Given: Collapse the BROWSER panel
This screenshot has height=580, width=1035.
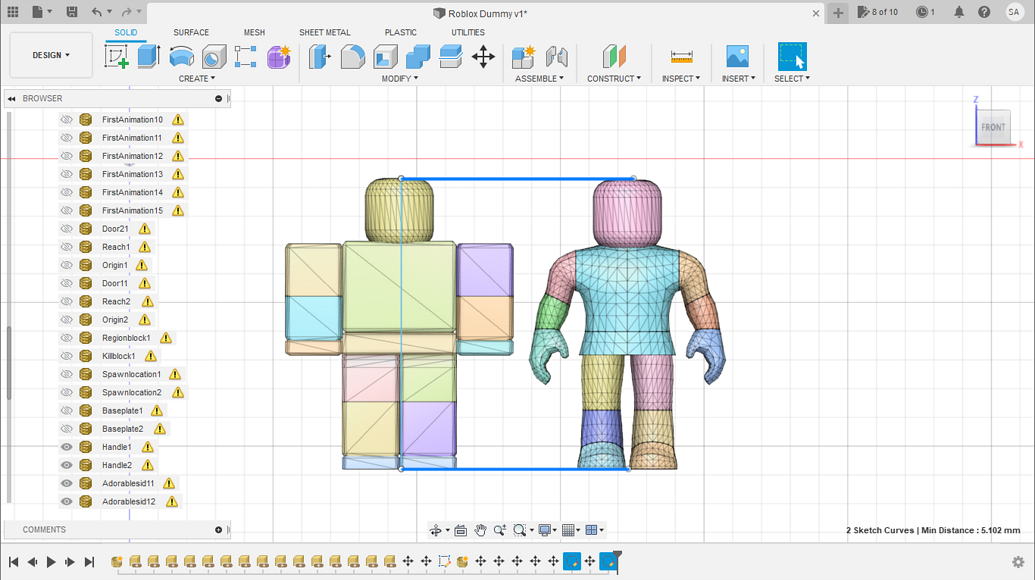Looking at the screenshot, I should point(11,98).
